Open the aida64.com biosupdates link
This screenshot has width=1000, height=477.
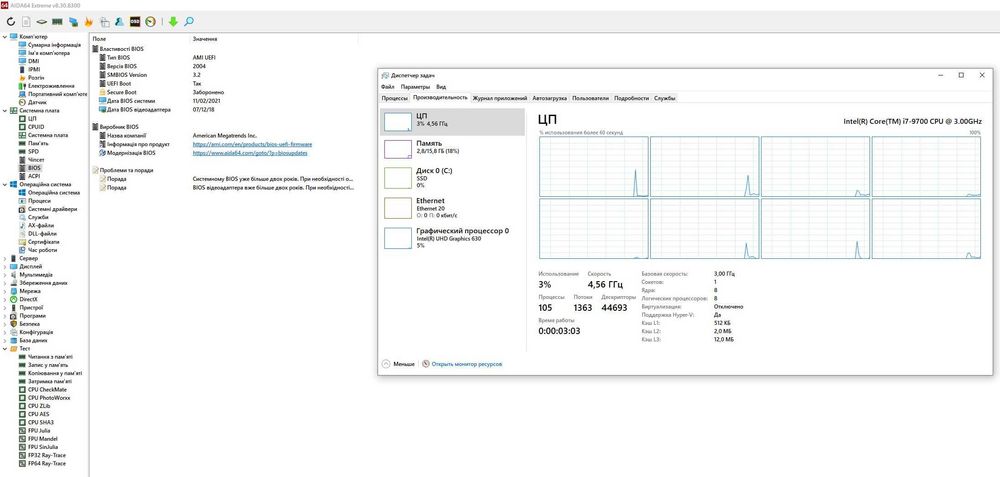click(250, 153)
